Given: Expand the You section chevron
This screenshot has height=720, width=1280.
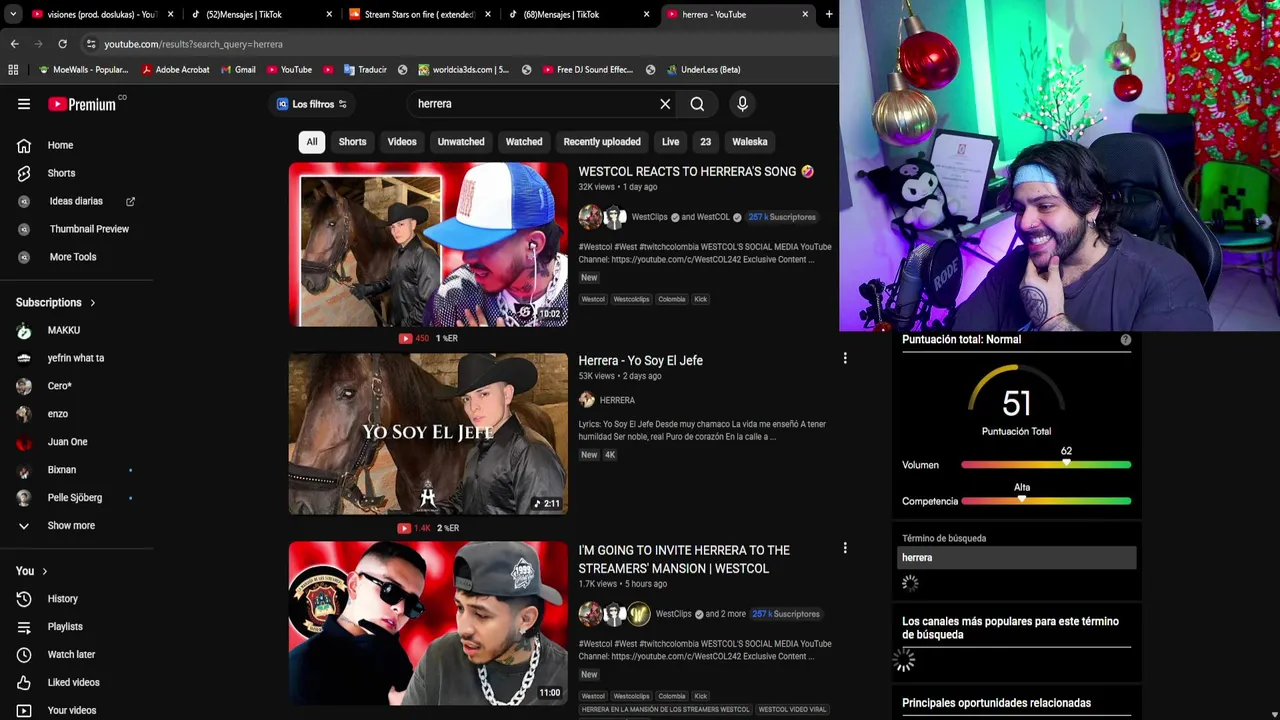Looking at the screenshot, I should tap(45, 571).
